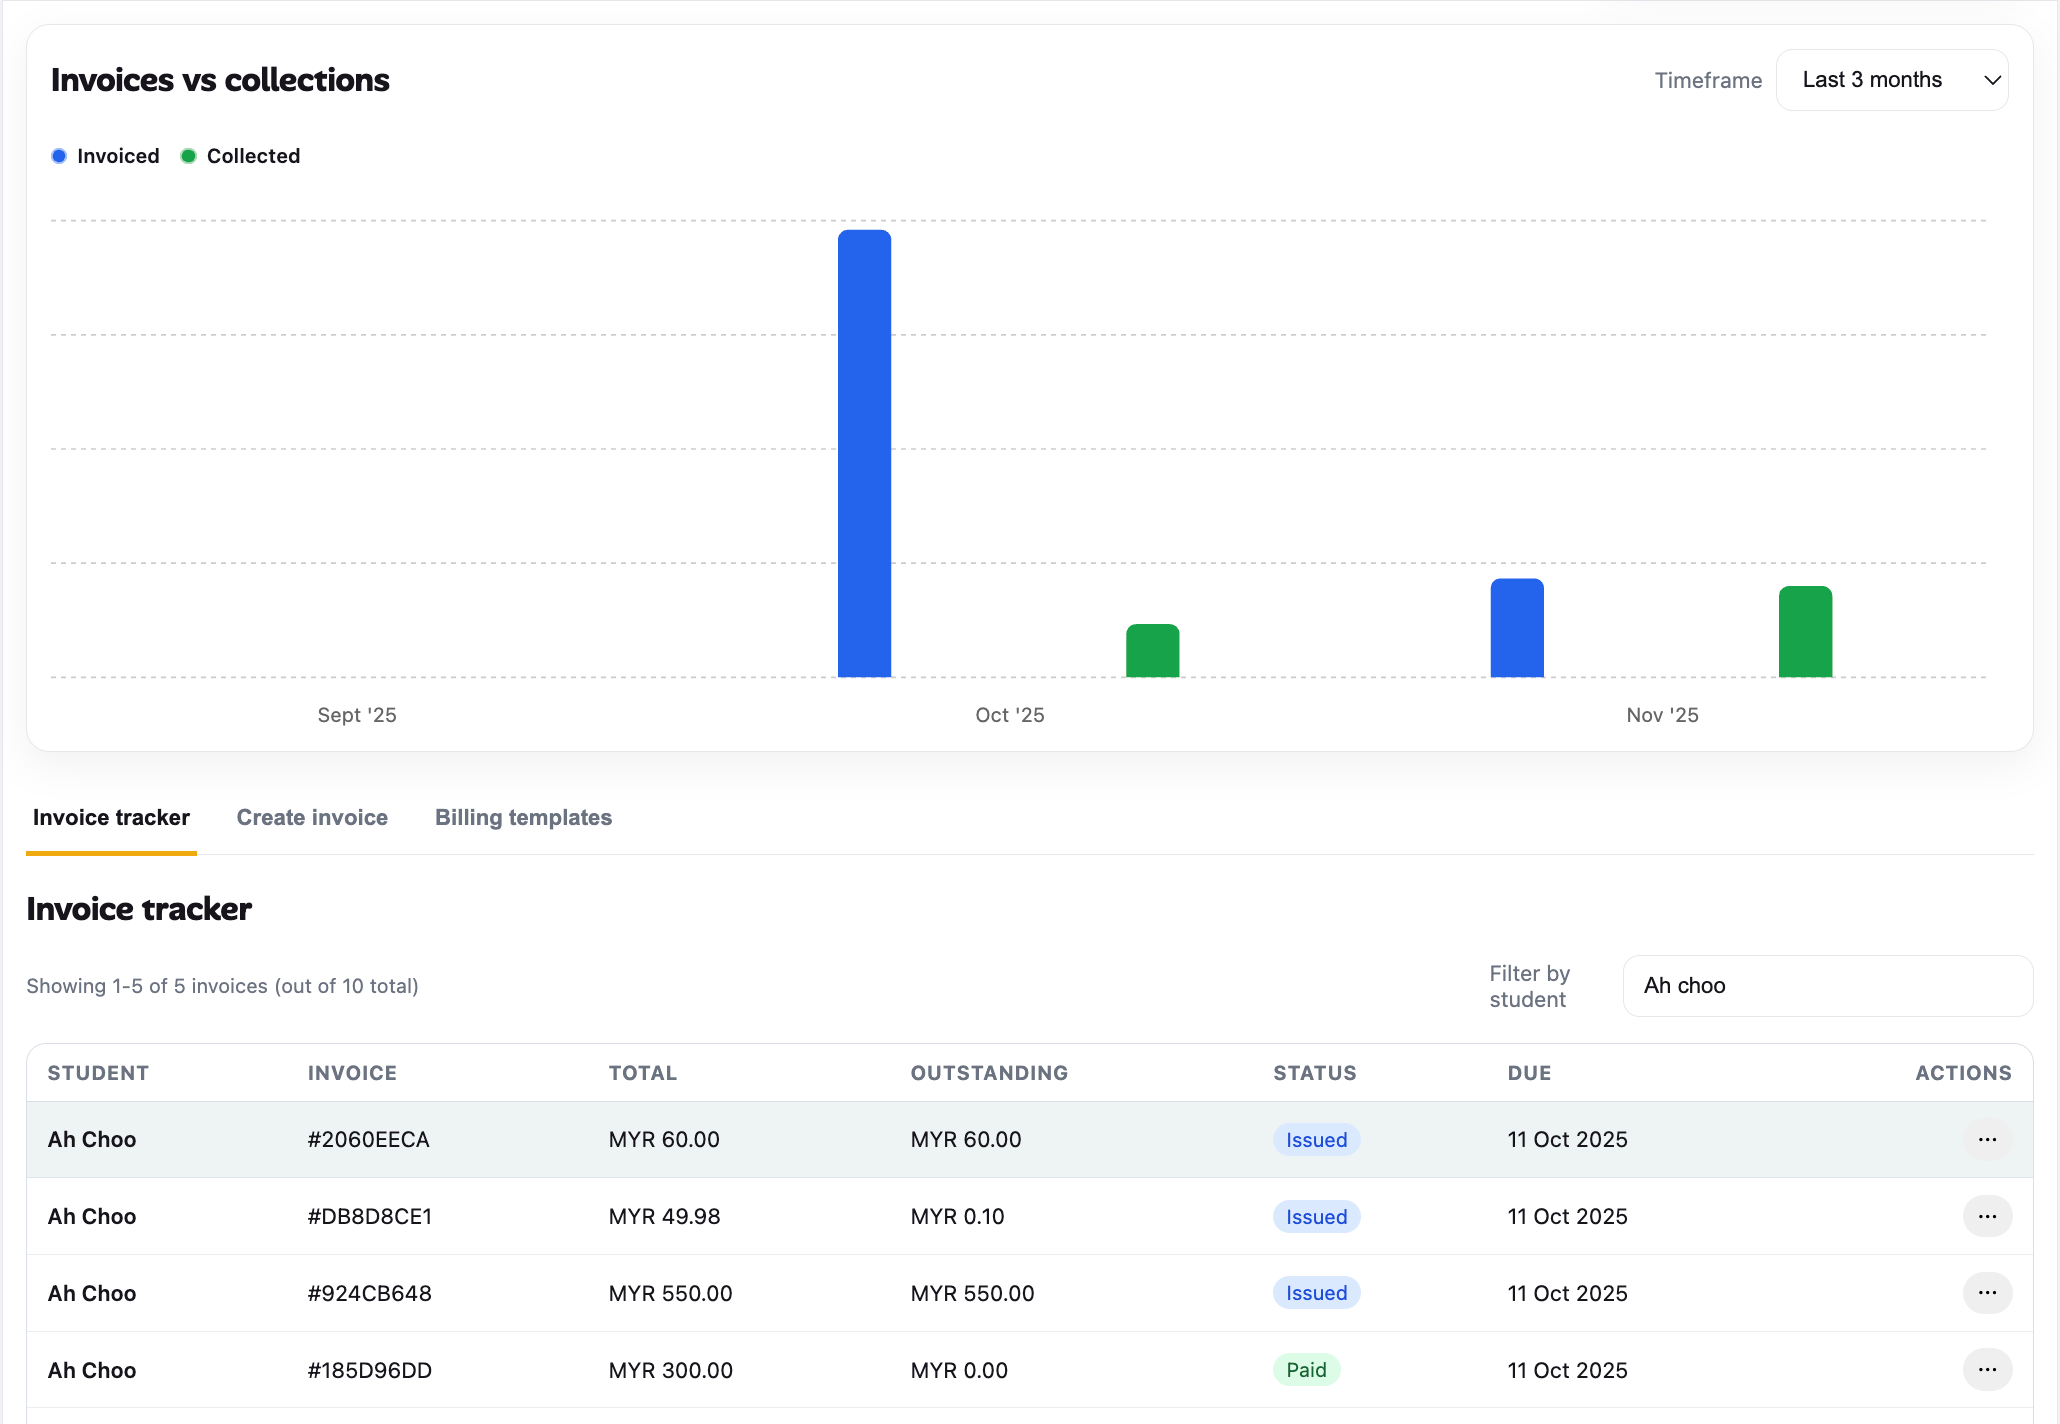Open actions menu for invoice #DB8D8CE1
The width and height of the screenshot is (2060, 1424).
pyautogui.click(x=1987, y=1216)
